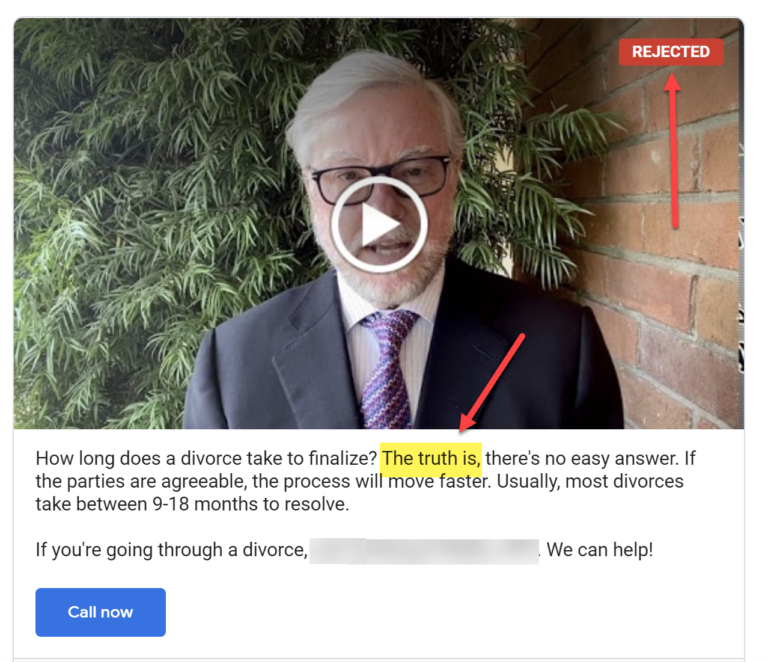Click the red arrow pointing to highlighted text
This screenshot has height=662, width=768.
click(491, 383)
